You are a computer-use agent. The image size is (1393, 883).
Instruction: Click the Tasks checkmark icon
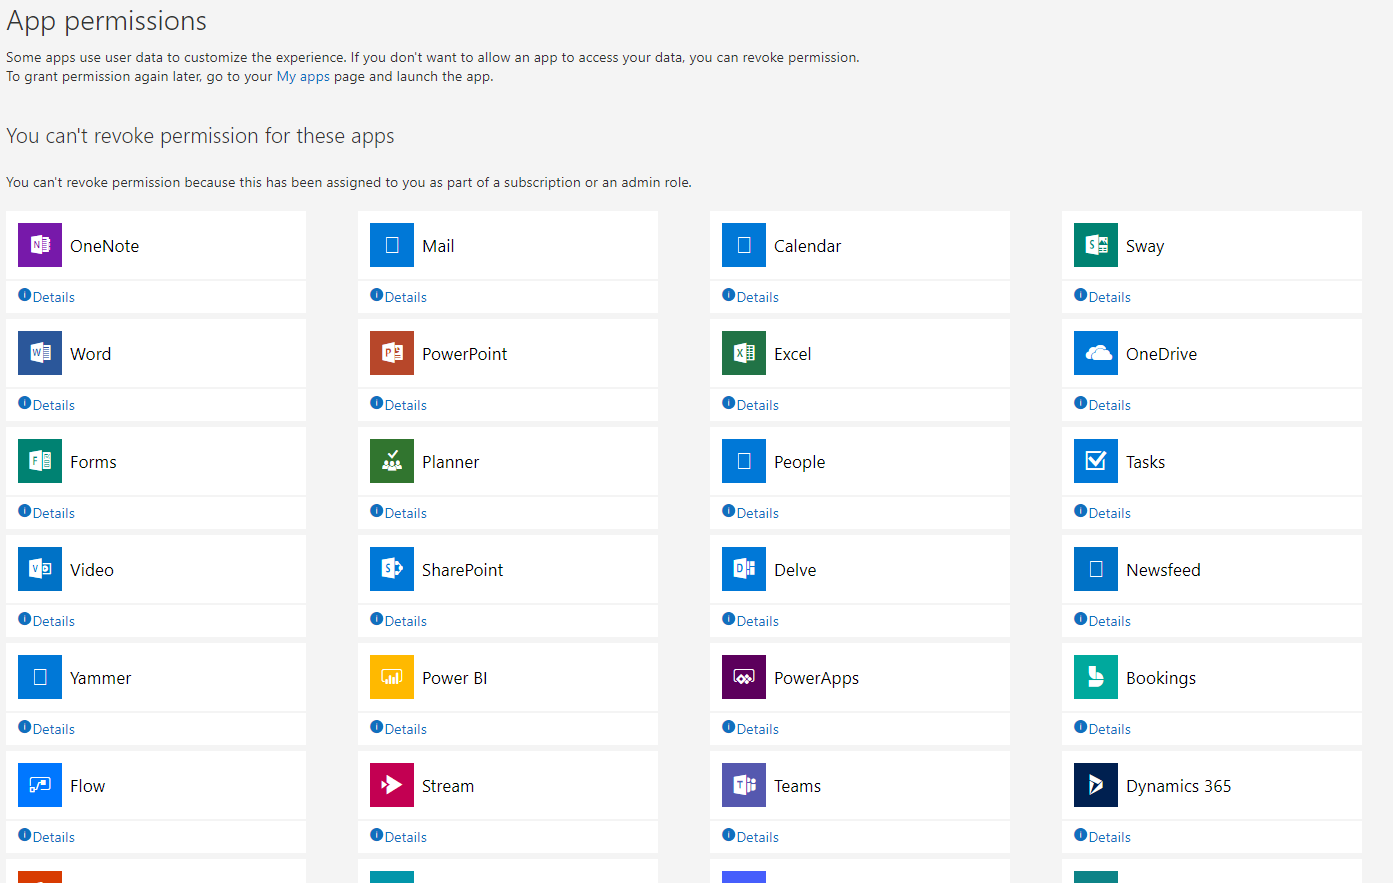[x=1096, y=461]
